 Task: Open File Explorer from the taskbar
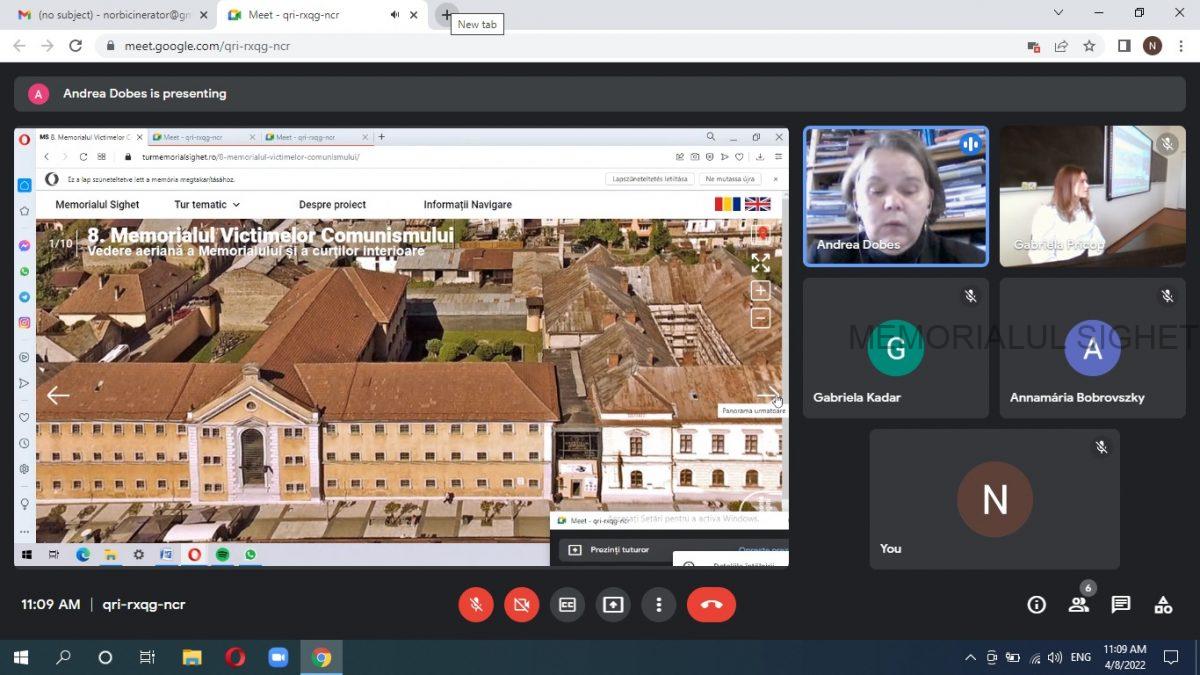192,657
